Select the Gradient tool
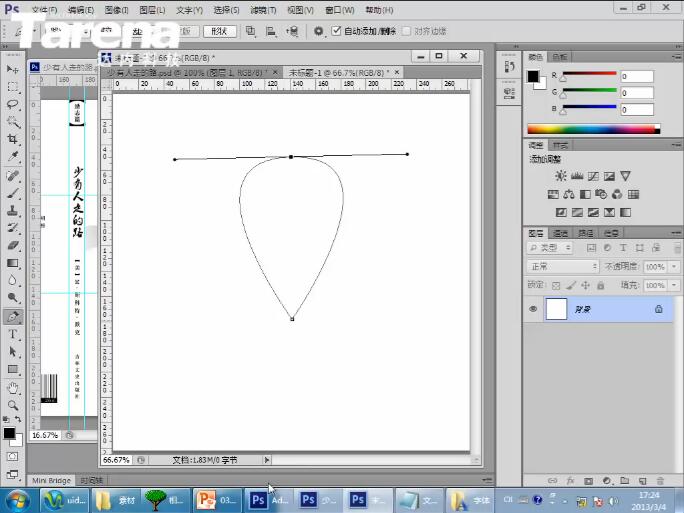 pyautogui.click(x=13, y=263)
